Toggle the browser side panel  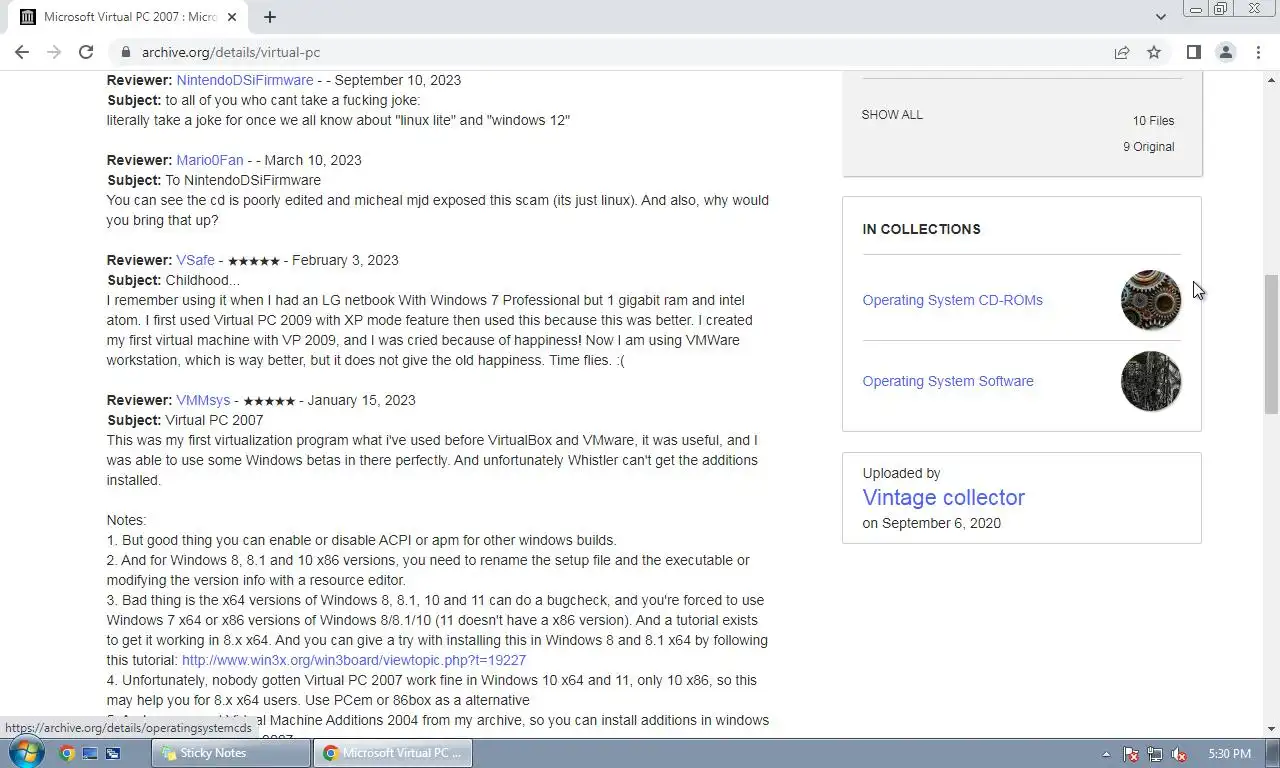(1194, 52)
